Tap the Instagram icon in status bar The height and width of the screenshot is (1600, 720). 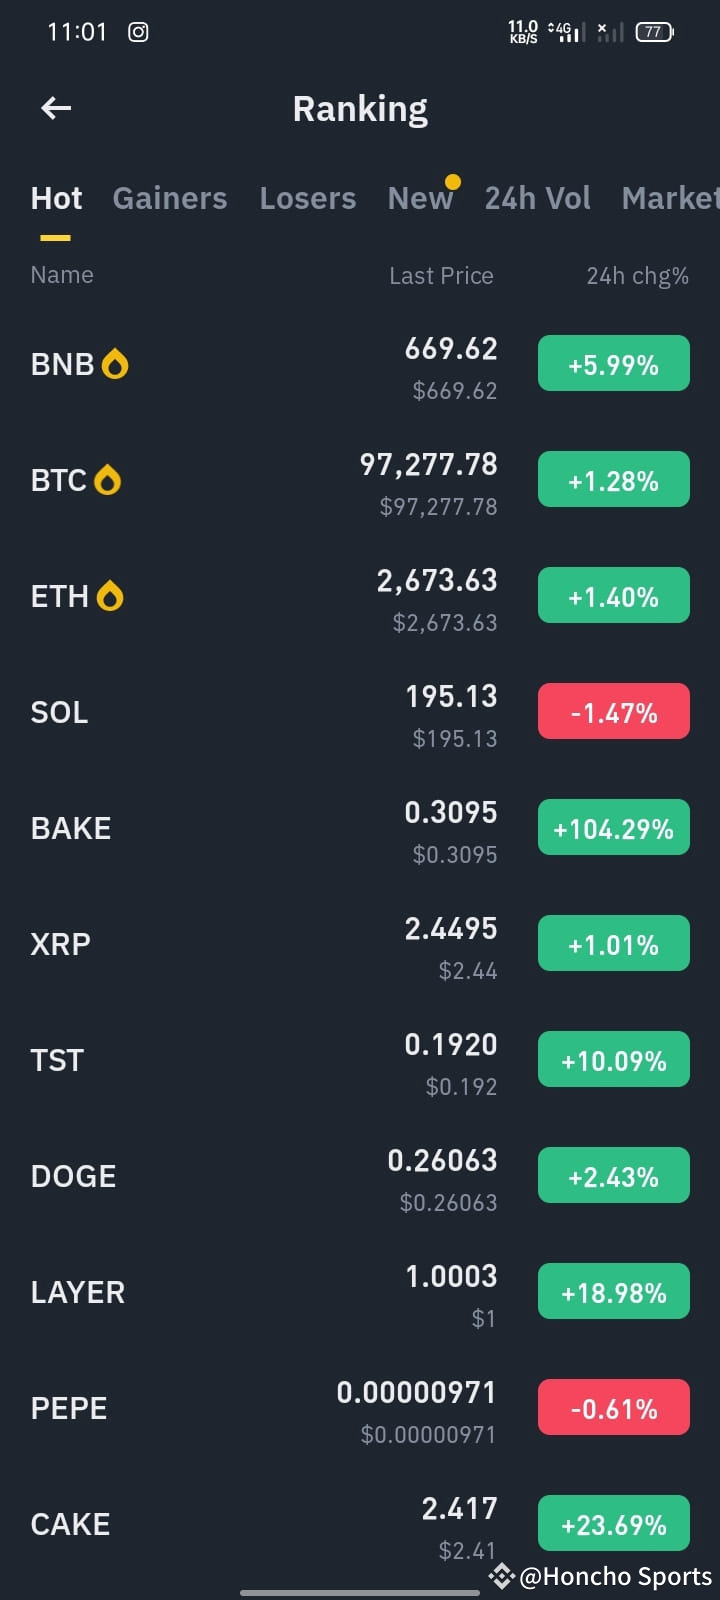[138, 32]
